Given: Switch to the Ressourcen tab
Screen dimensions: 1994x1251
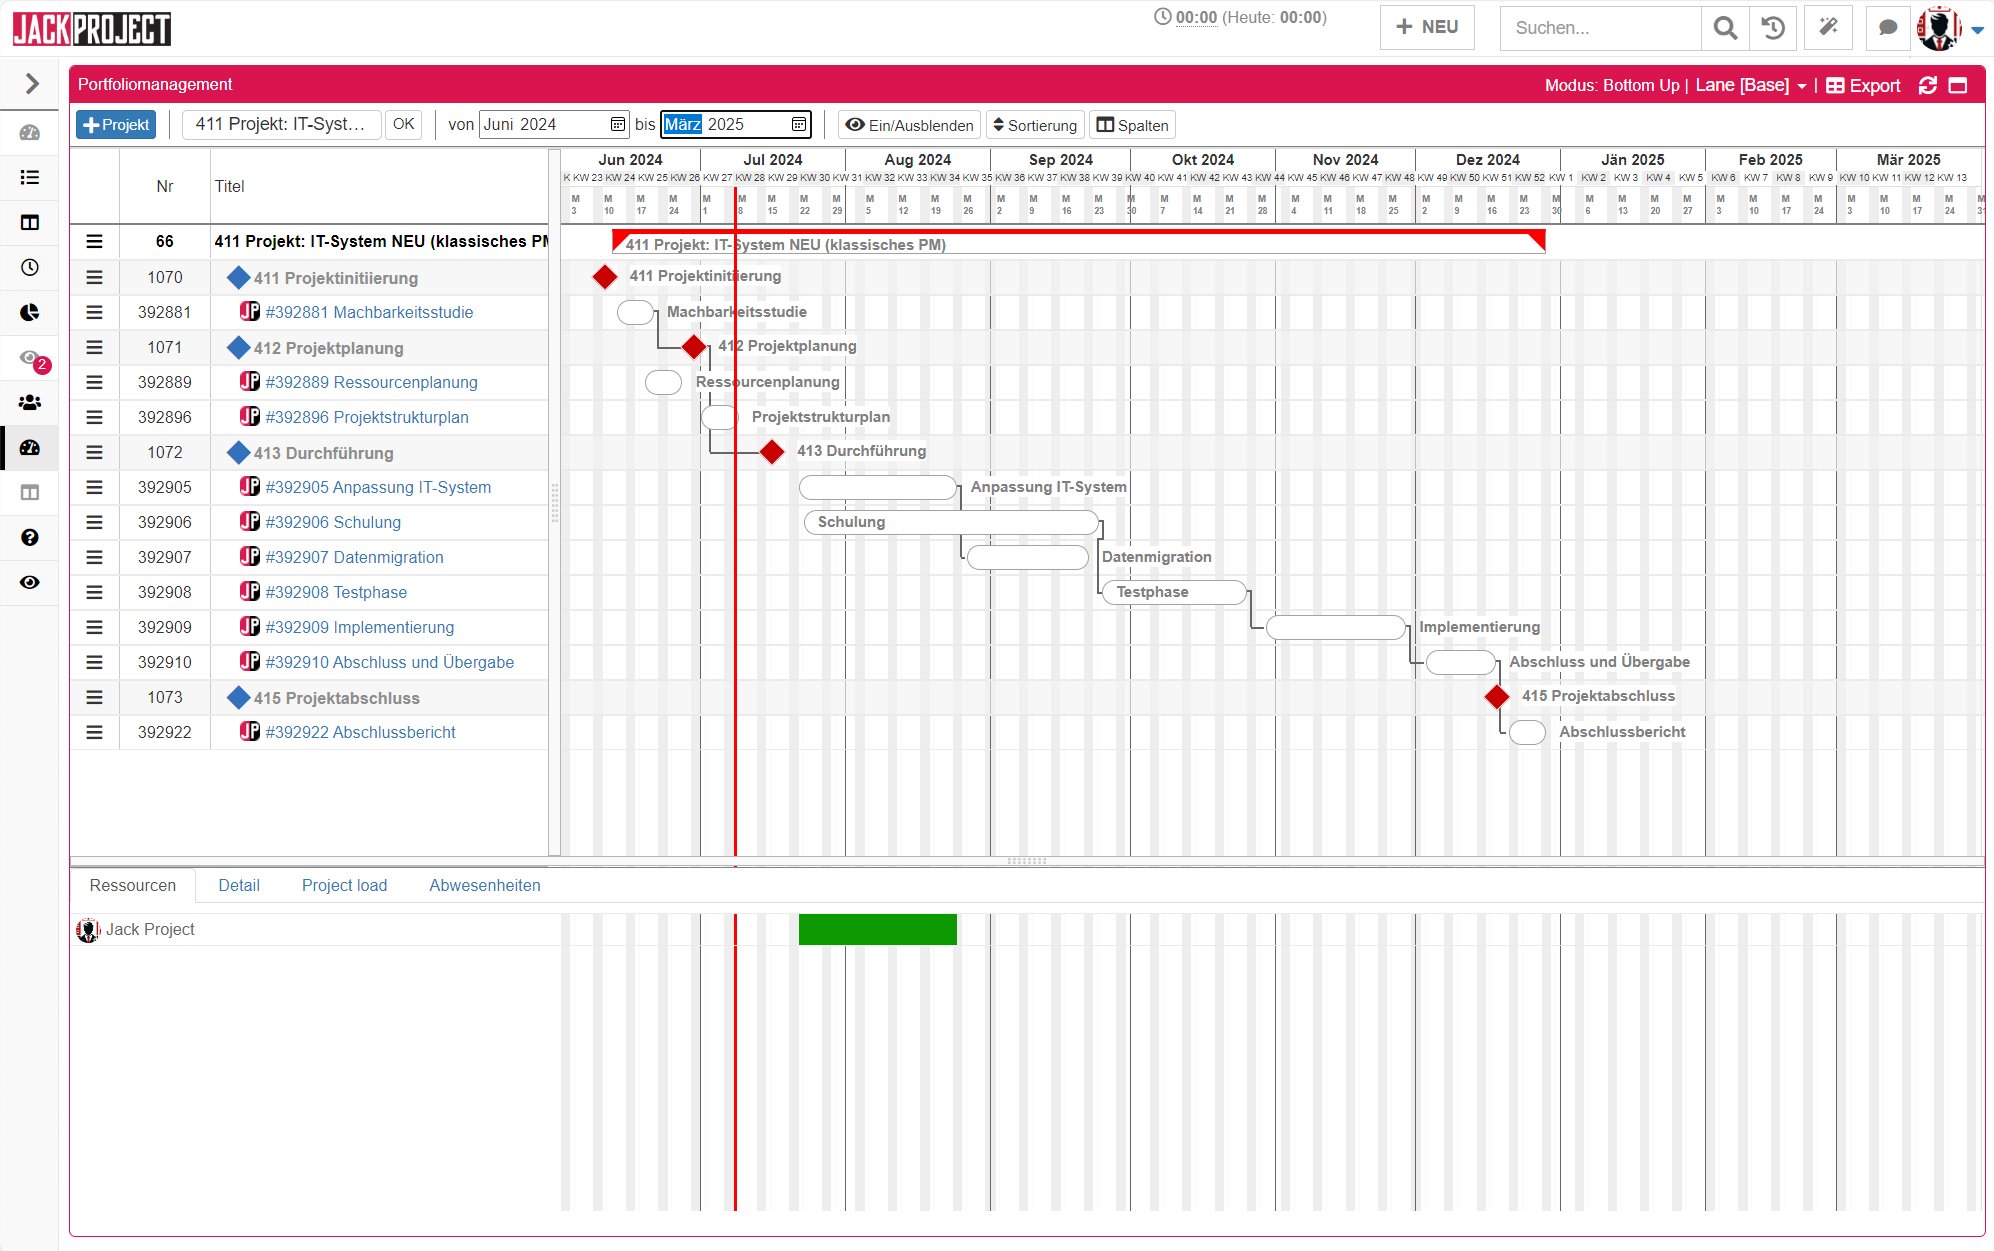Looking at the screenshot, I should (132, 885).
